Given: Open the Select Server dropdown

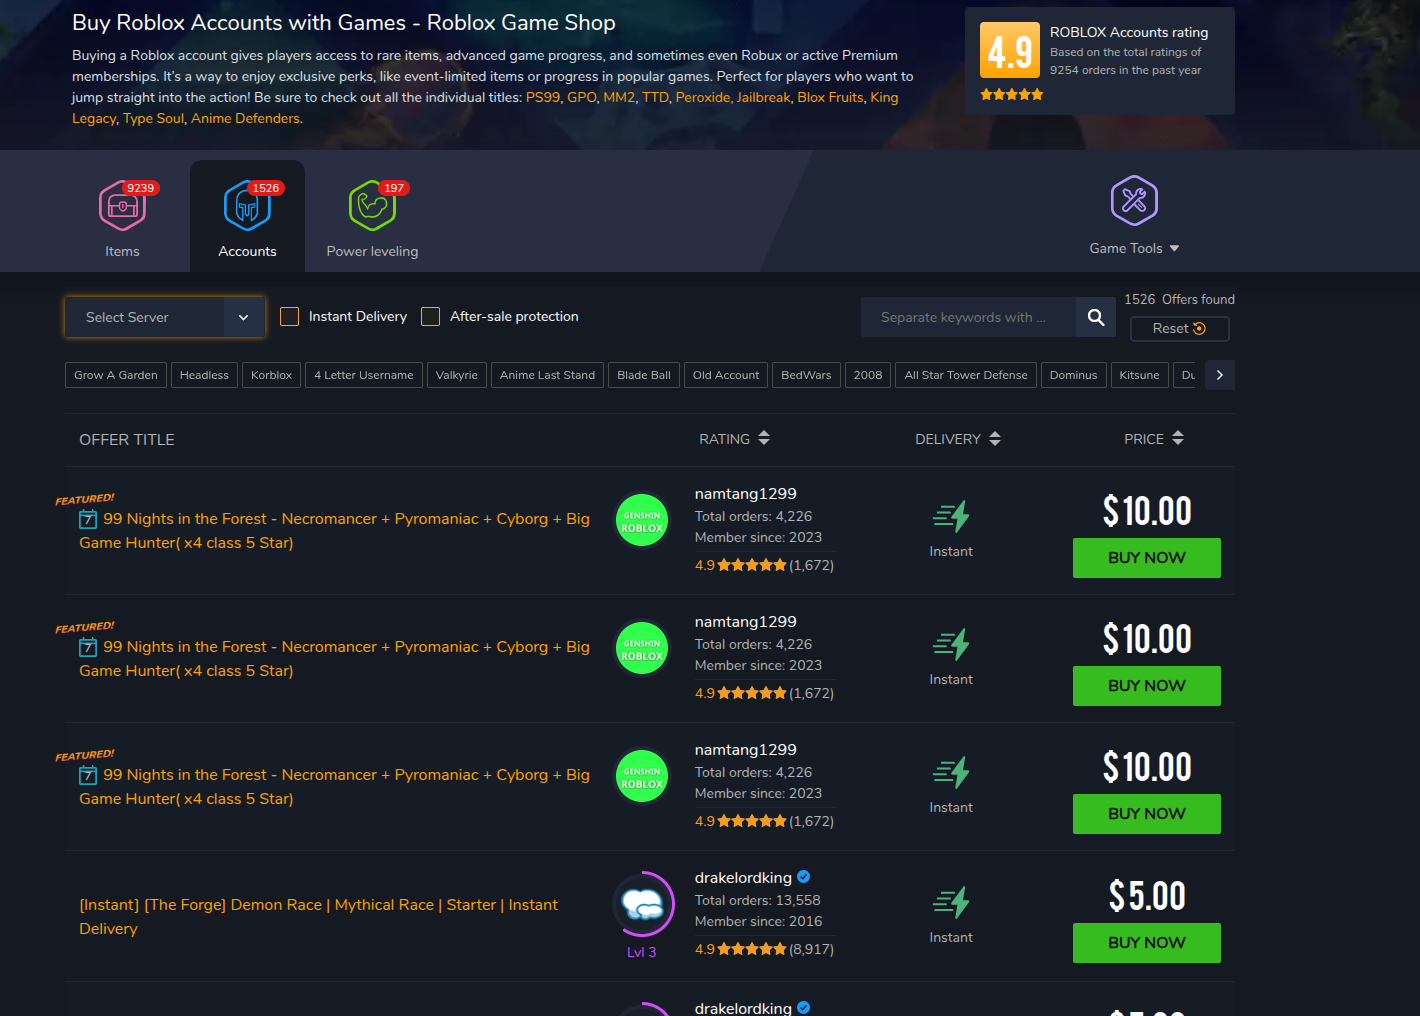Looking at the screenshot, I should [x=165, y=317].
